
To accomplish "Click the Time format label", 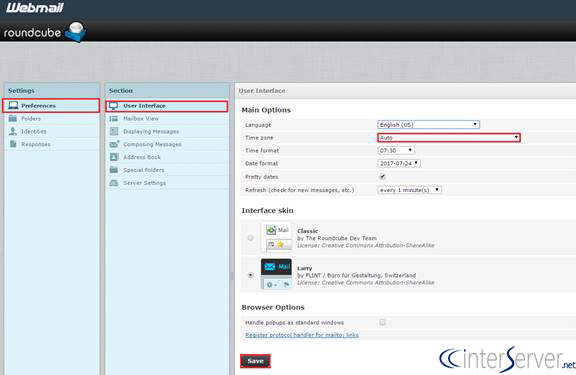I will click(262, 150).
